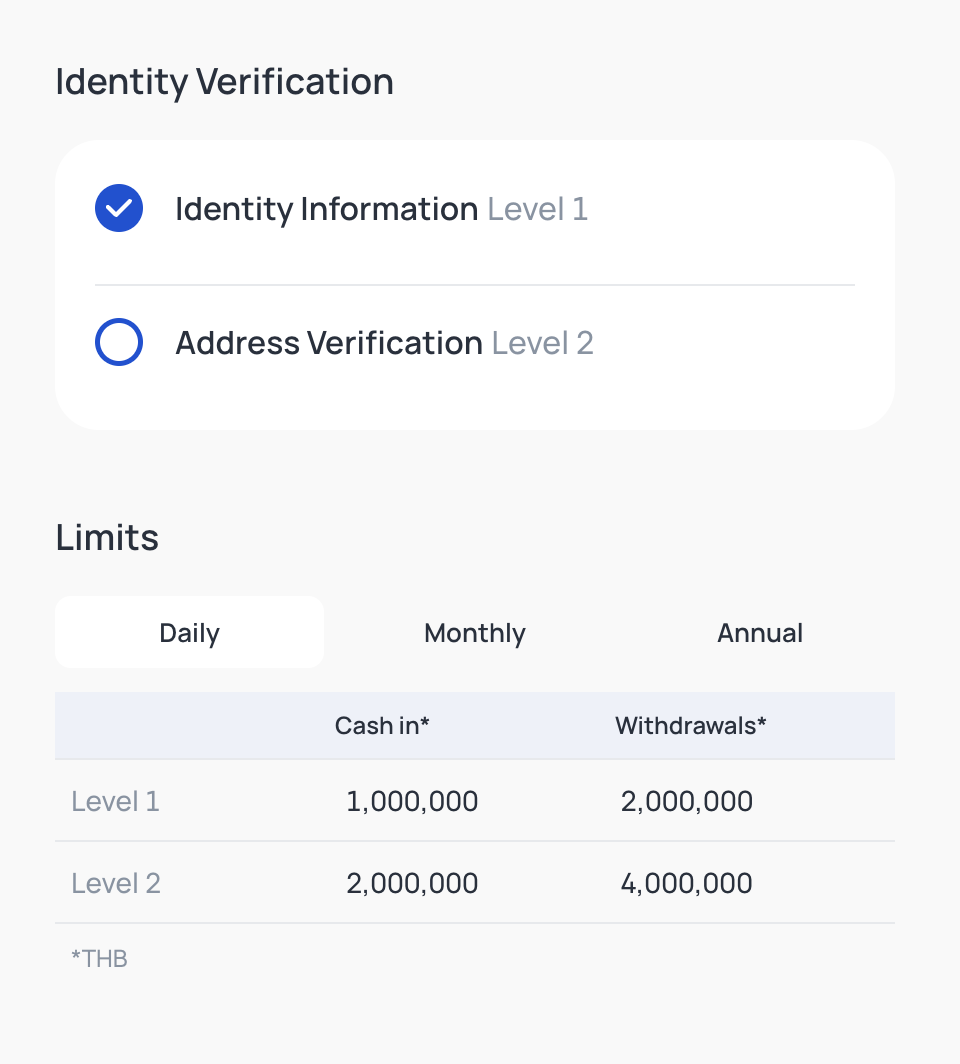
Task: Open the Identity Information row
Action: pyautogui.click(x=474, y=208)
